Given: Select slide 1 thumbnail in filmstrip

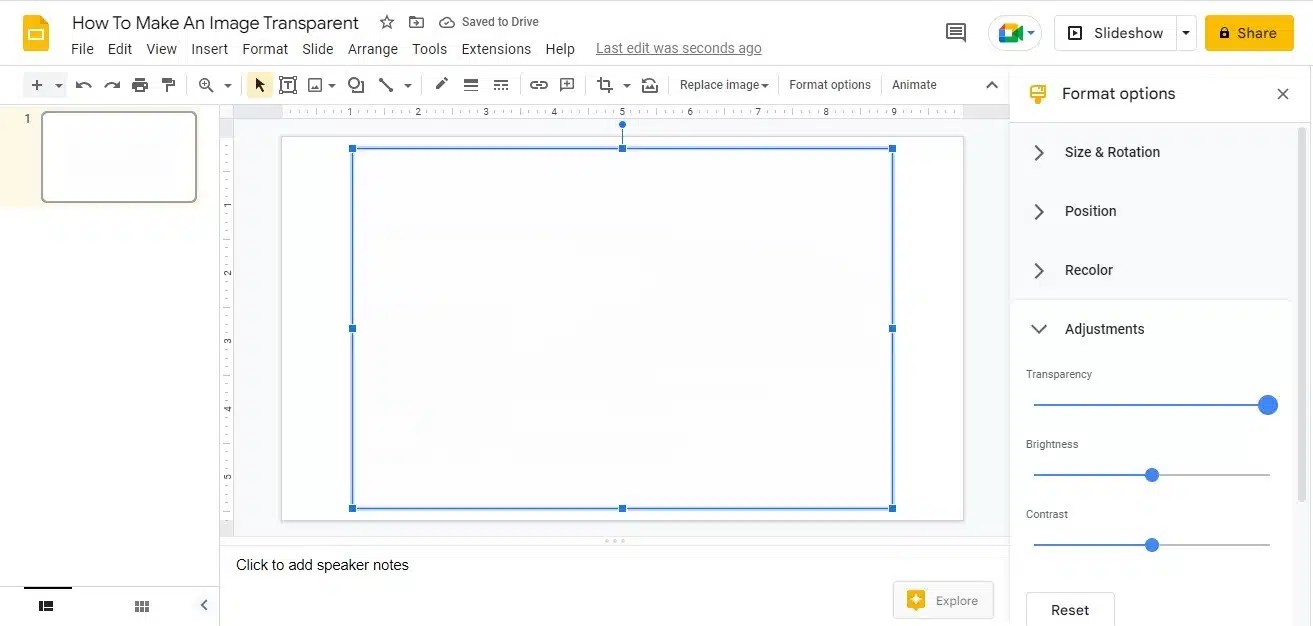Looking at the screenshot, I should (x=118, y=156).
